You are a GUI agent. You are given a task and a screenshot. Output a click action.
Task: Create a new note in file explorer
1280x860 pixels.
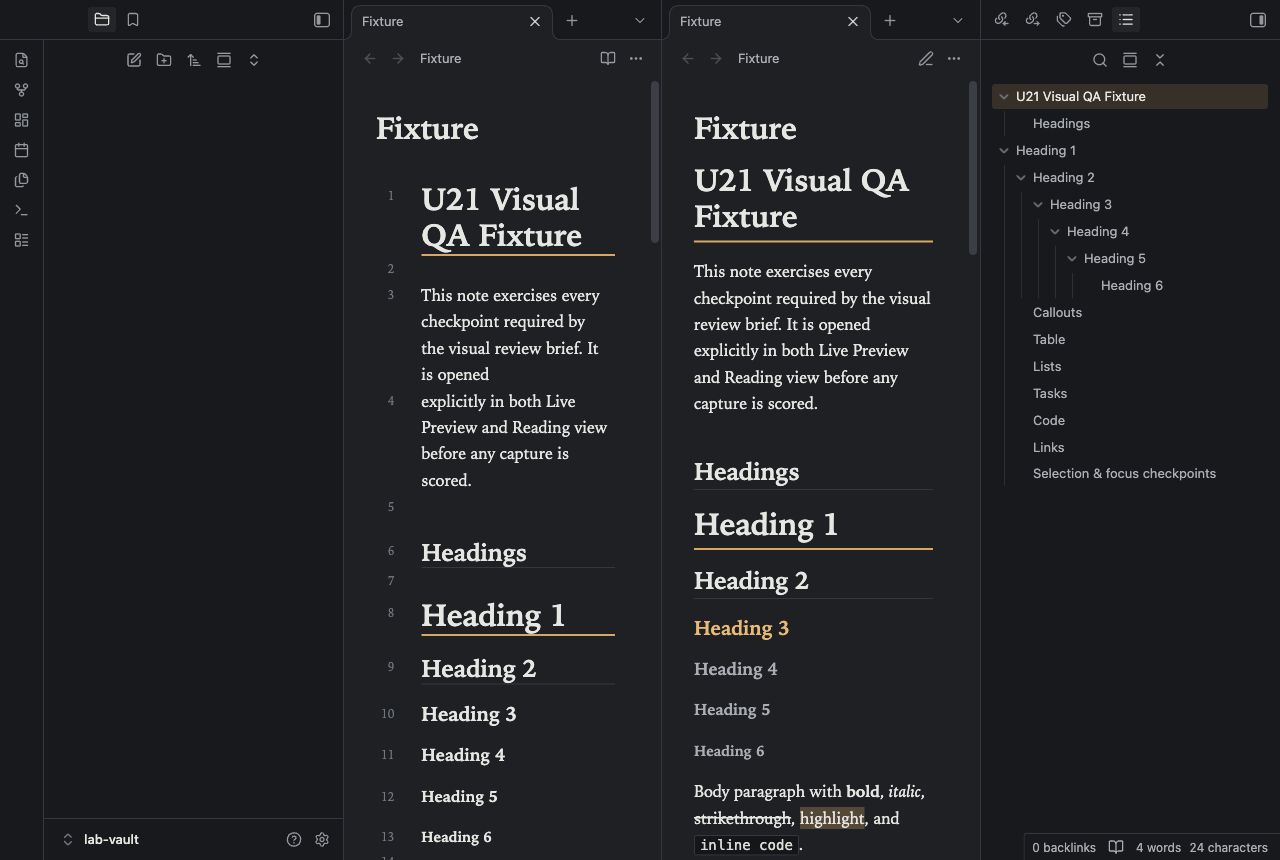[134, 60]
